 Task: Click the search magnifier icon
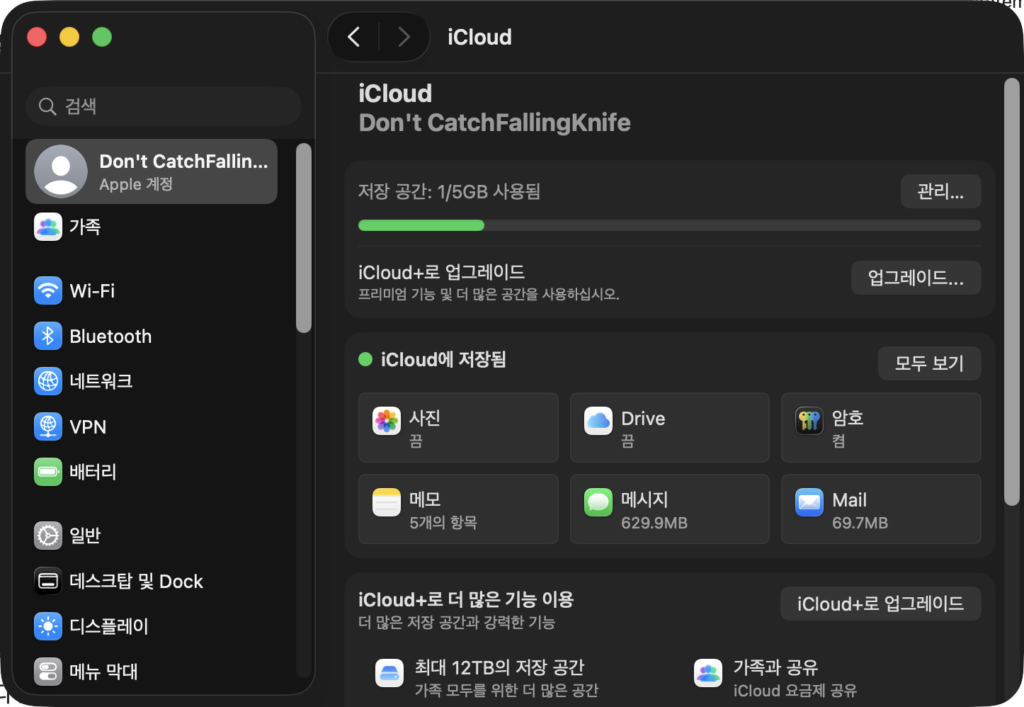pos(47,106)
